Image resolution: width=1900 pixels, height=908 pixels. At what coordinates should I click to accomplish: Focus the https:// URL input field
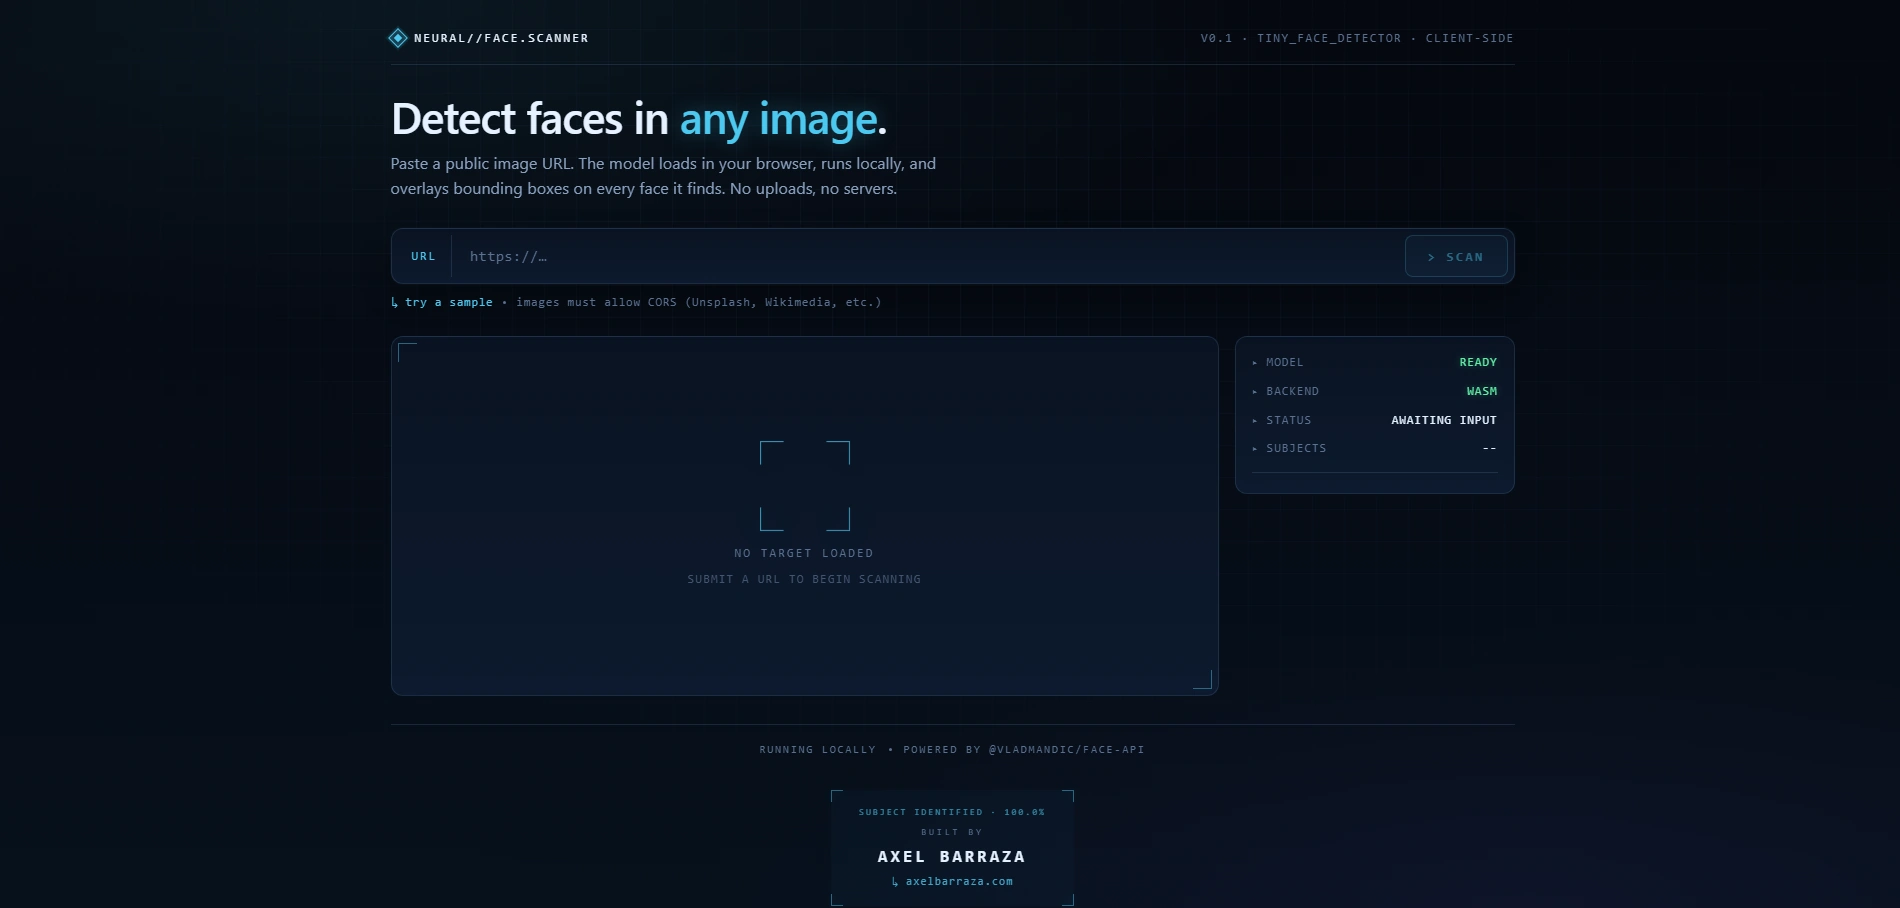point(928,257)
